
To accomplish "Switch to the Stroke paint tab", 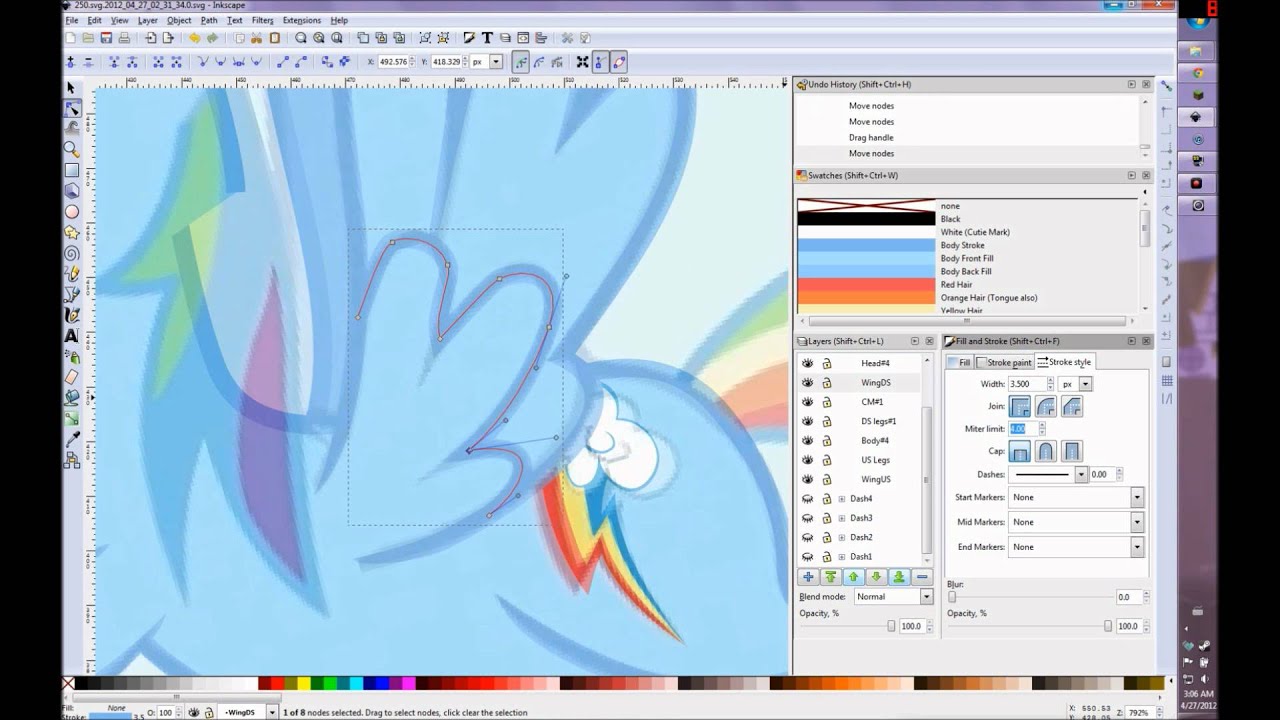I will pyautogui.click(x=1004, y=362).
